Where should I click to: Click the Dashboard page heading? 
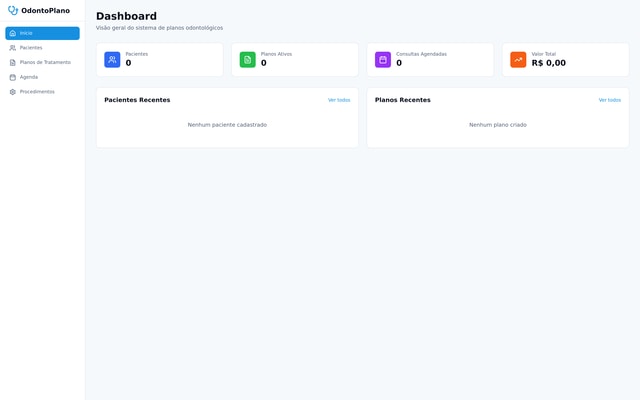coord(126,16)
